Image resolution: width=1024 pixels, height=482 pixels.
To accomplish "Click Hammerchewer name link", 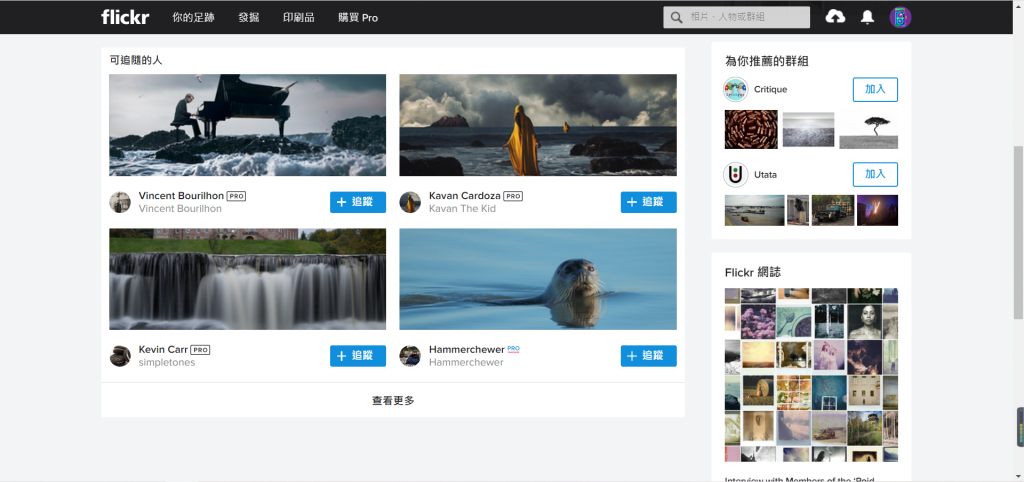I will click(x=467, y=349).
